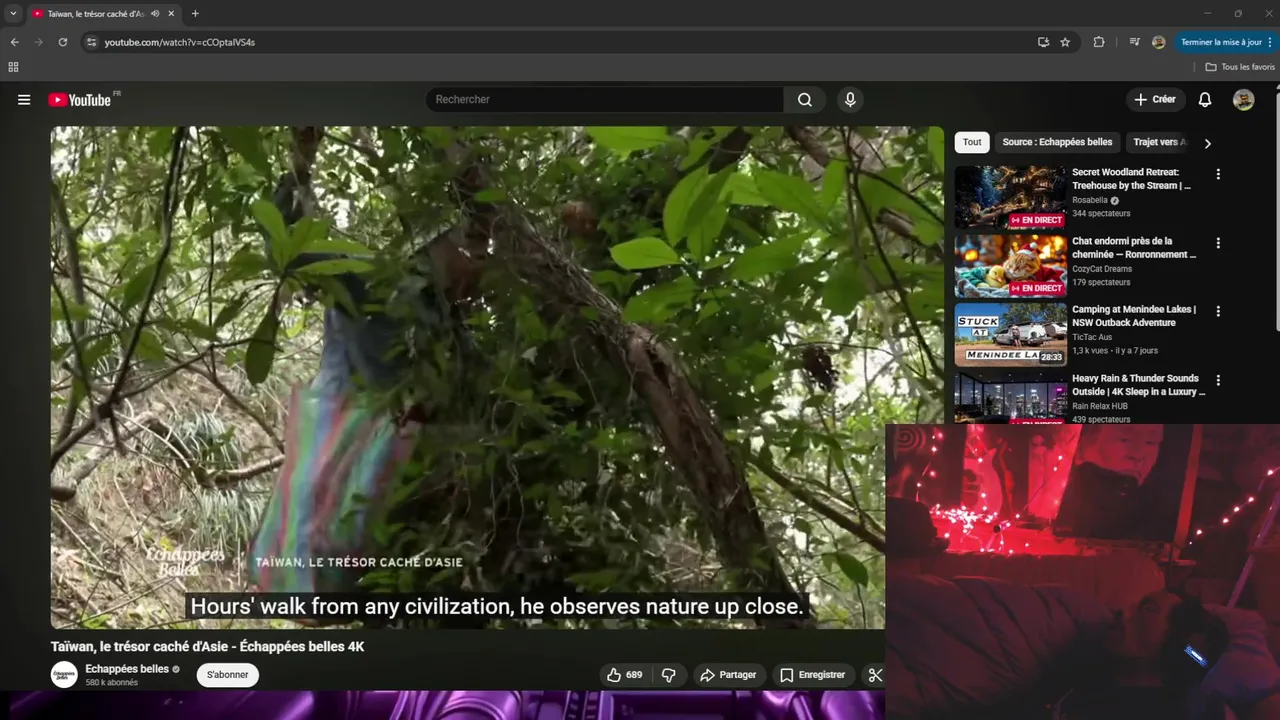1280x720 pixels.
Task: Click title Secret Woodland Retreat: Treehouse
Action: (1131, 179)
